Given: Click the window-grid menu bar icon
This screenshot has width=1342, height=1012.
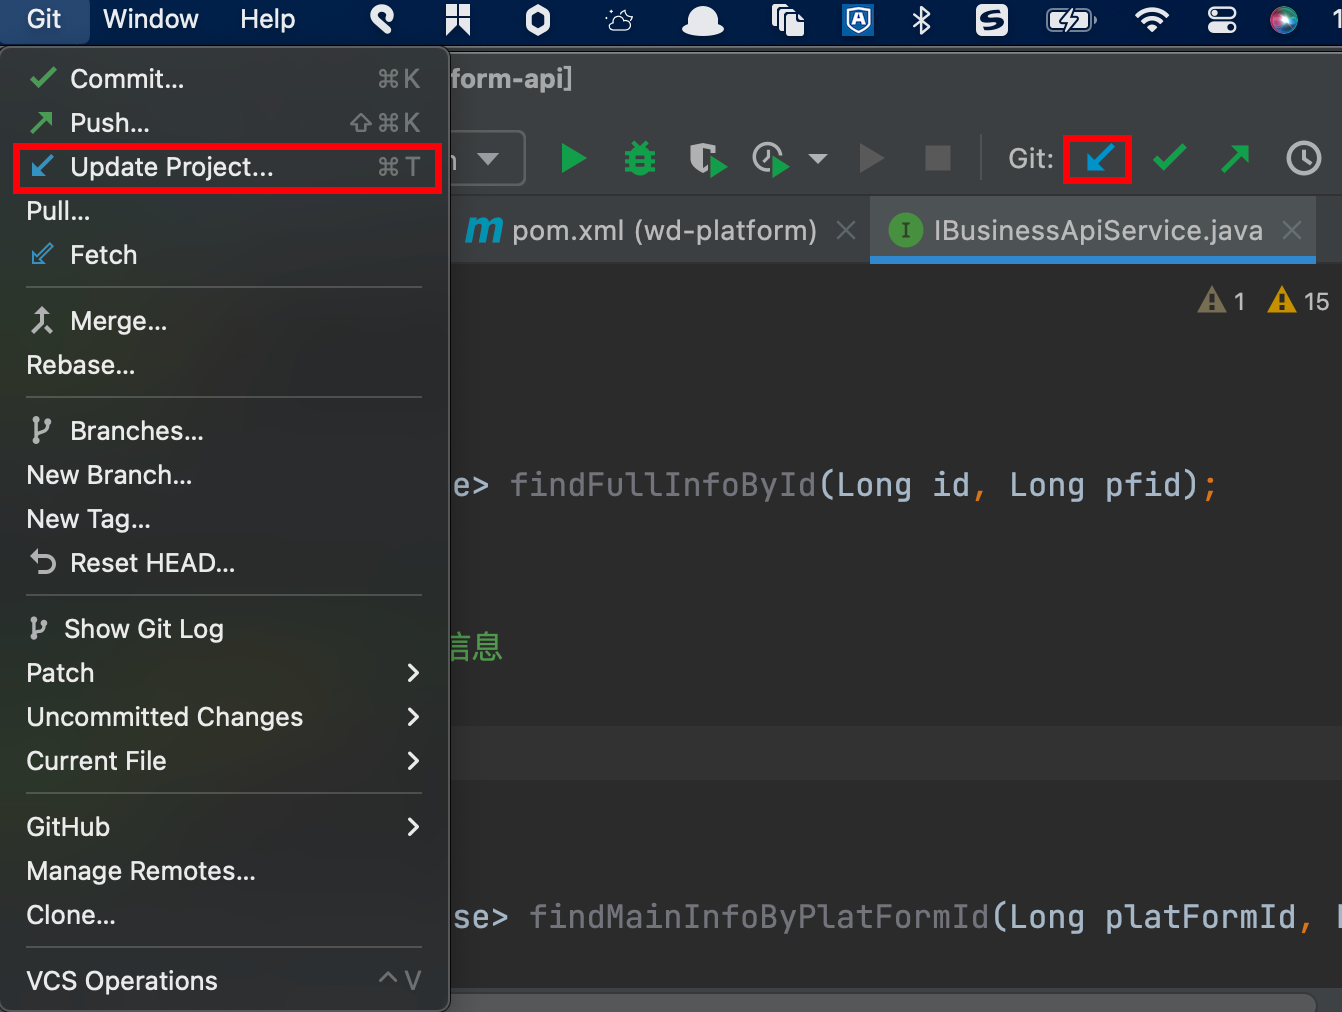Looking at the screenshot, I should 458,20.
